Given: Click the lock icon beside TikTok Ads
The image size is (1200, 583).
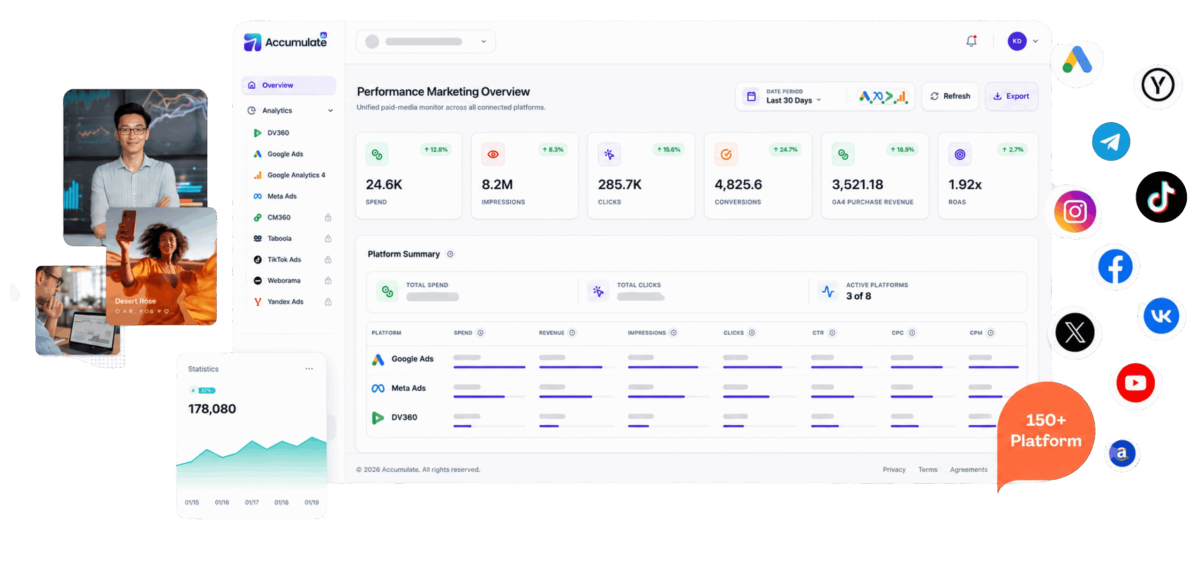Looking at the screenshot, I should [328, 259].
